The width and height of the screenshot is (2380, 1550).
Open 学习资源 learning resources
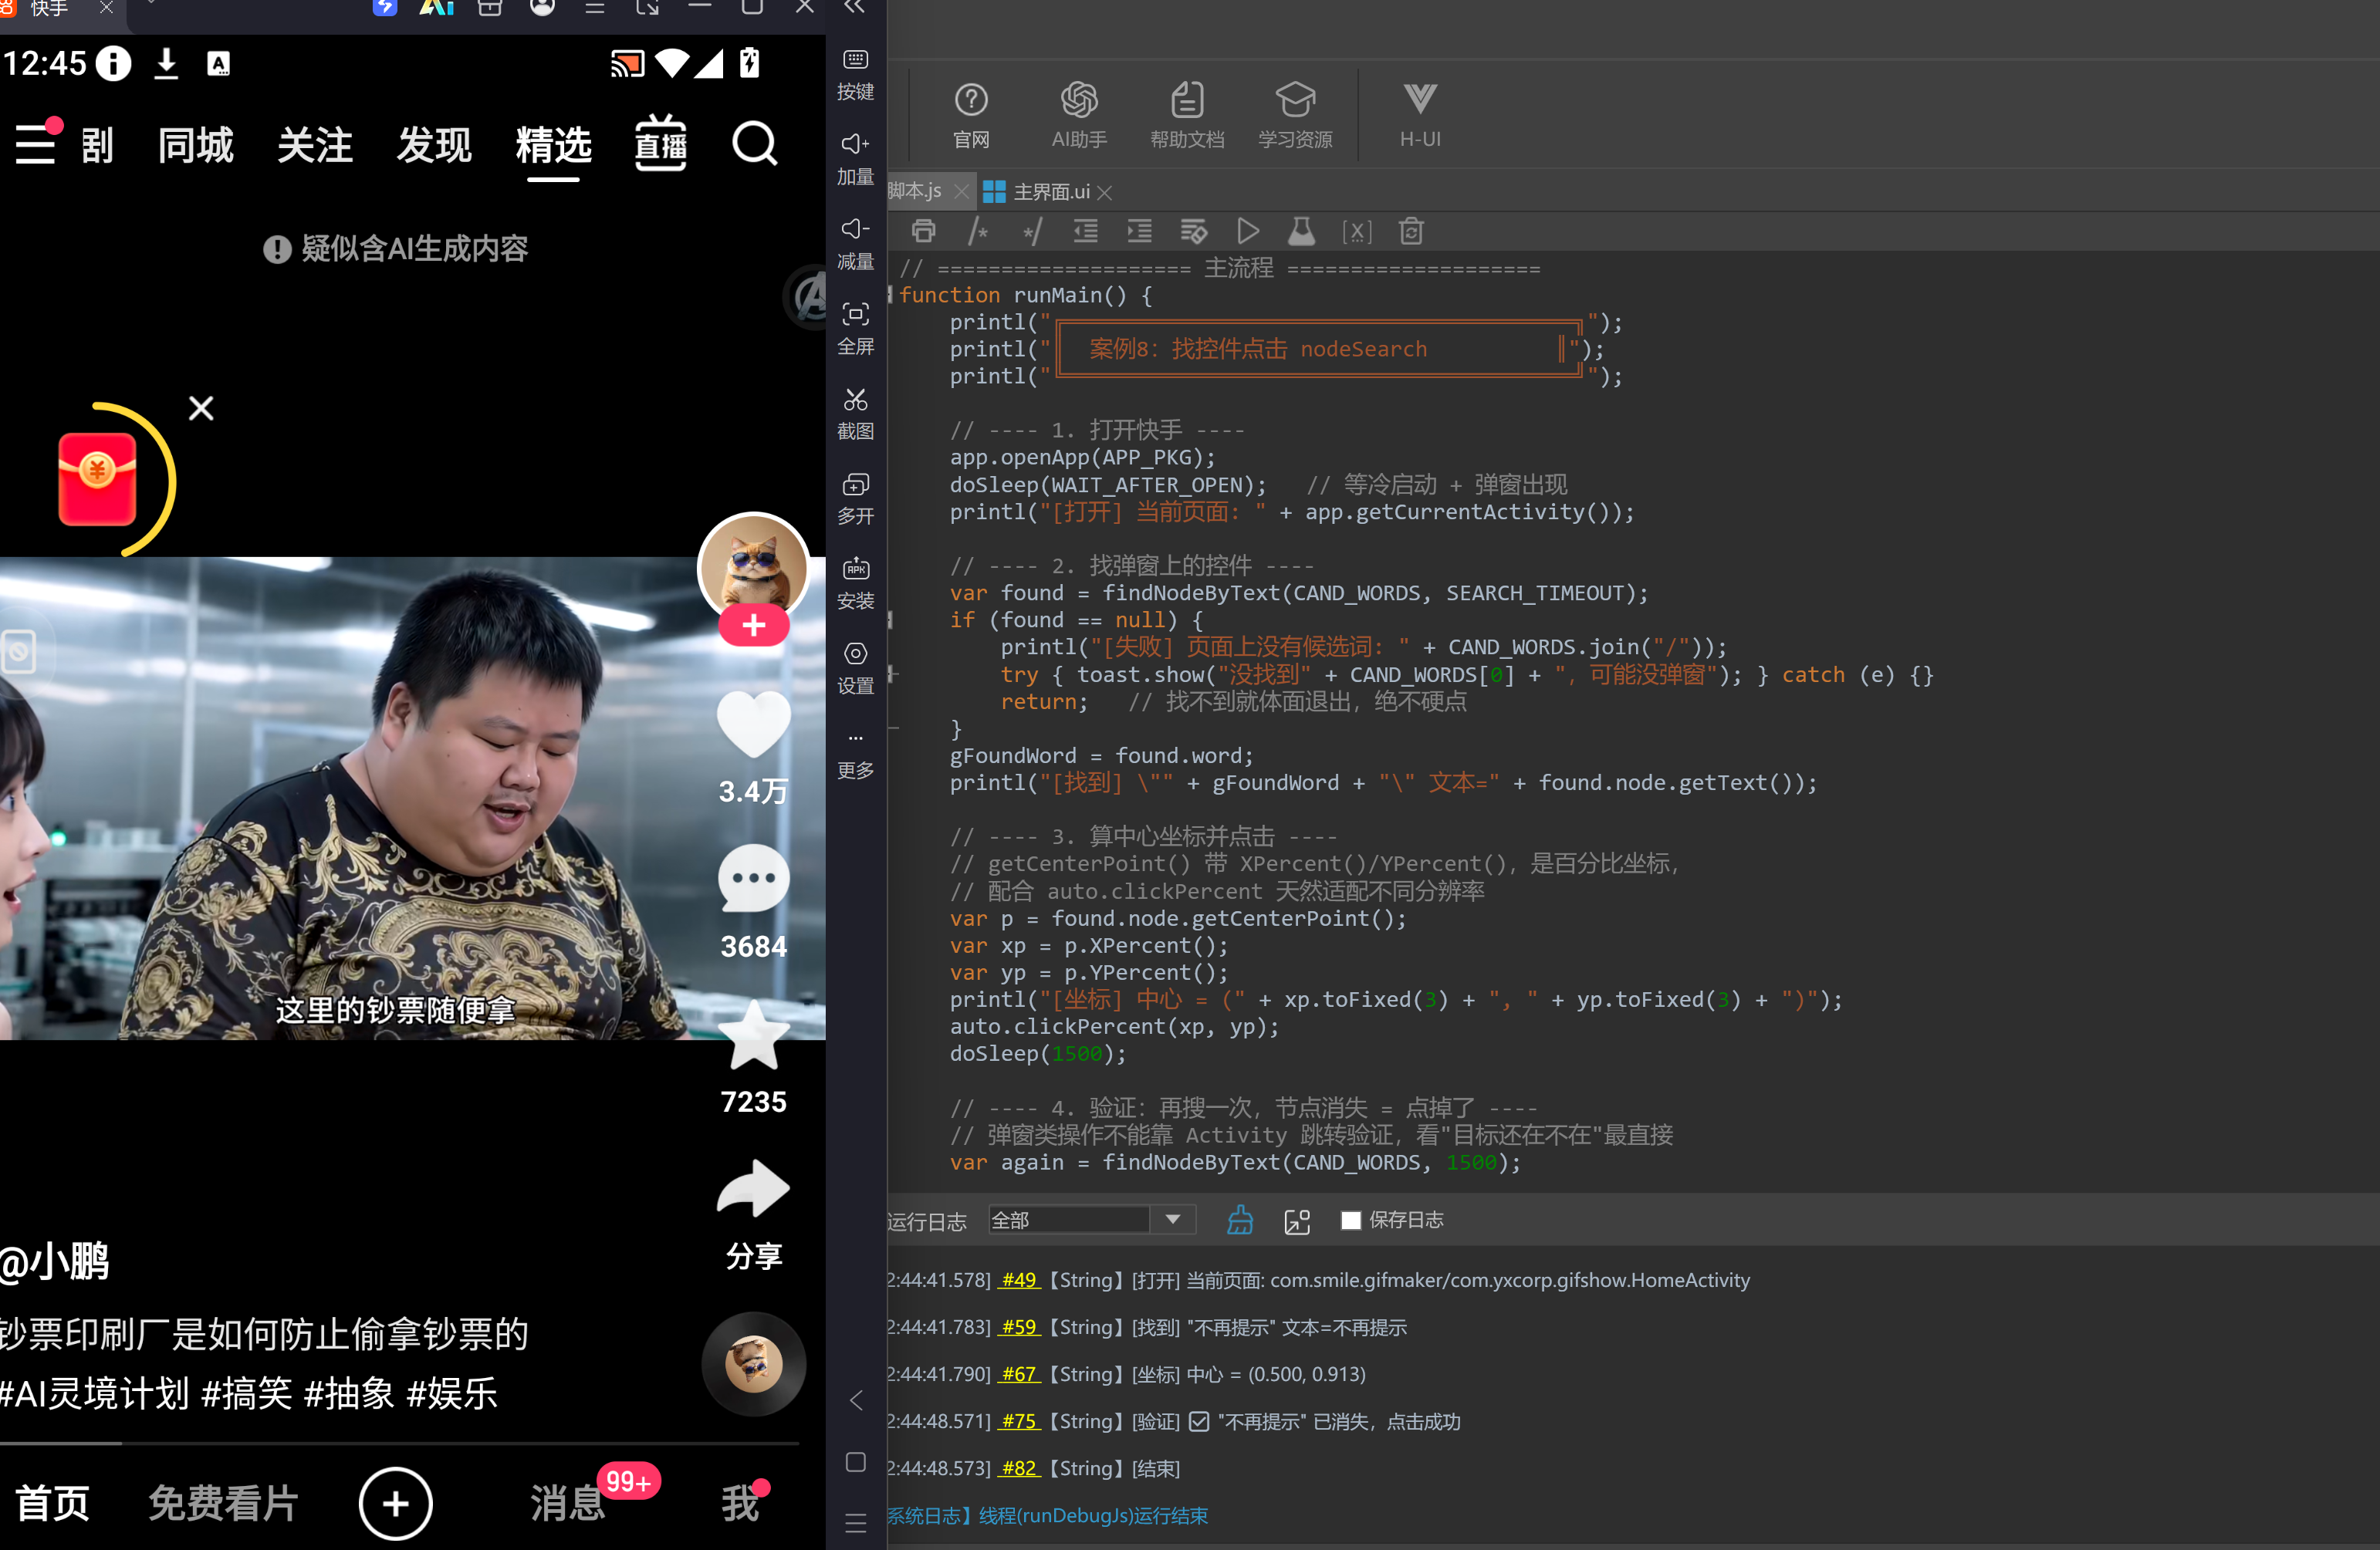coord(1294,115)
